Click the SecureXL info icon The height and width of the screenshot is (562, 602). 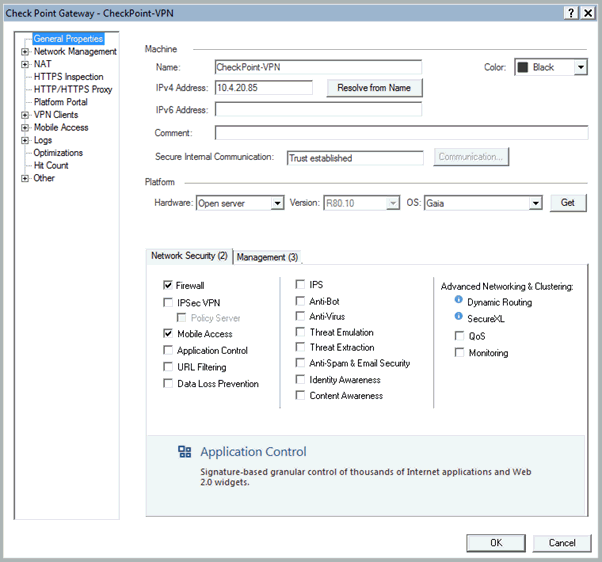(x=458, y=317)
